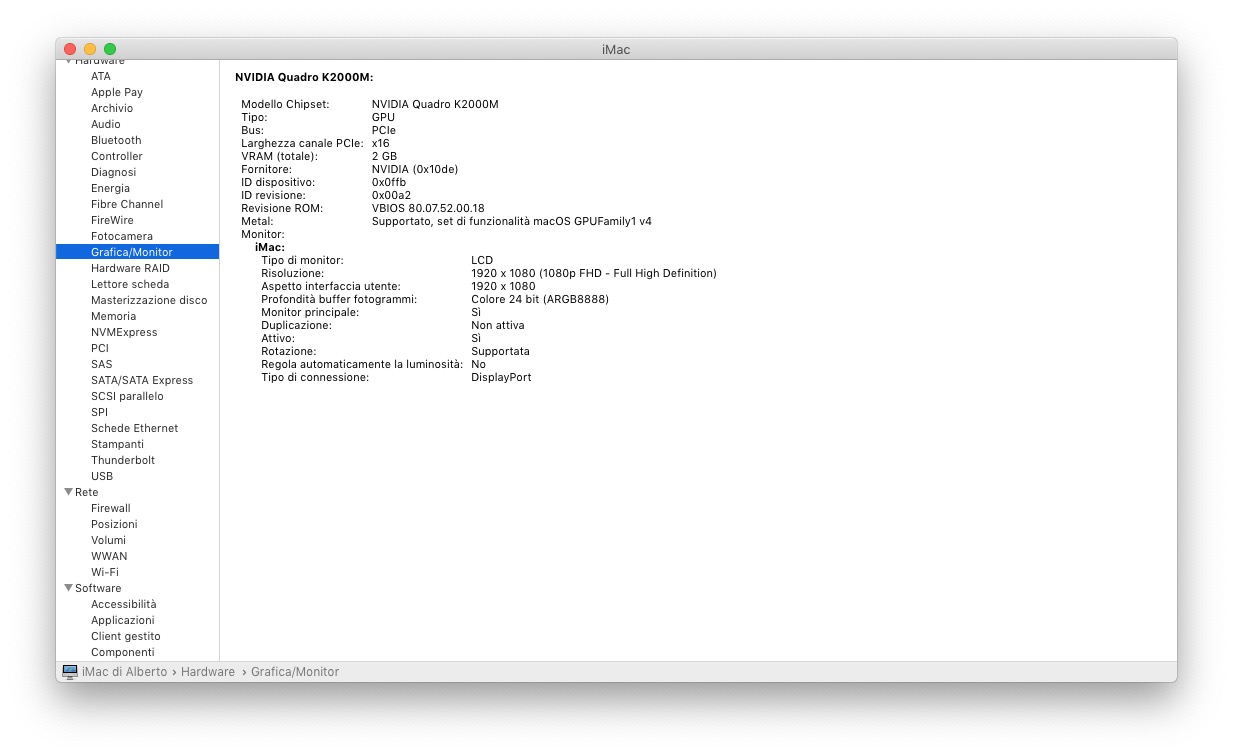Select USB in the sidebar
The image size is (1233, 756).
(102, 476)
